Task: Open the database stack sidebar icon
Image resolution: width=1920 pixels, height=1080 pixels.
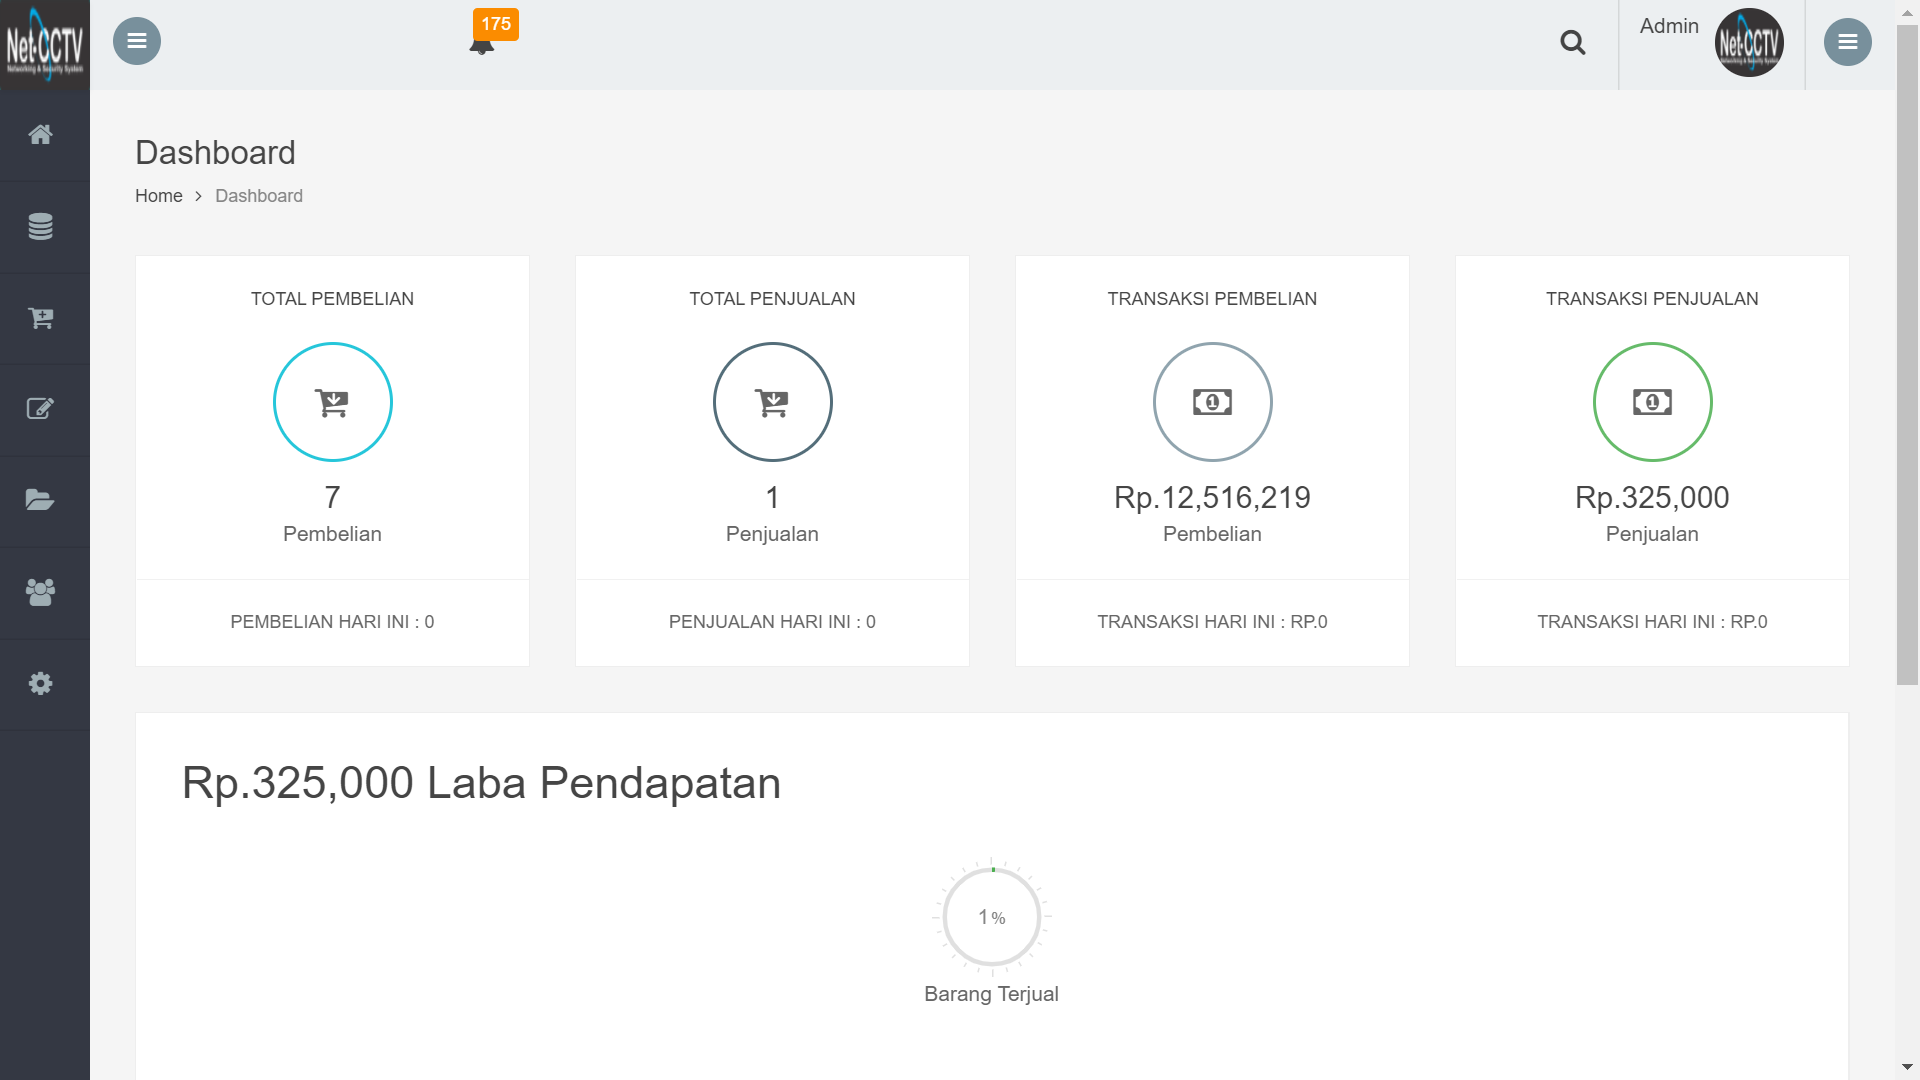Action: coord(40,227)
